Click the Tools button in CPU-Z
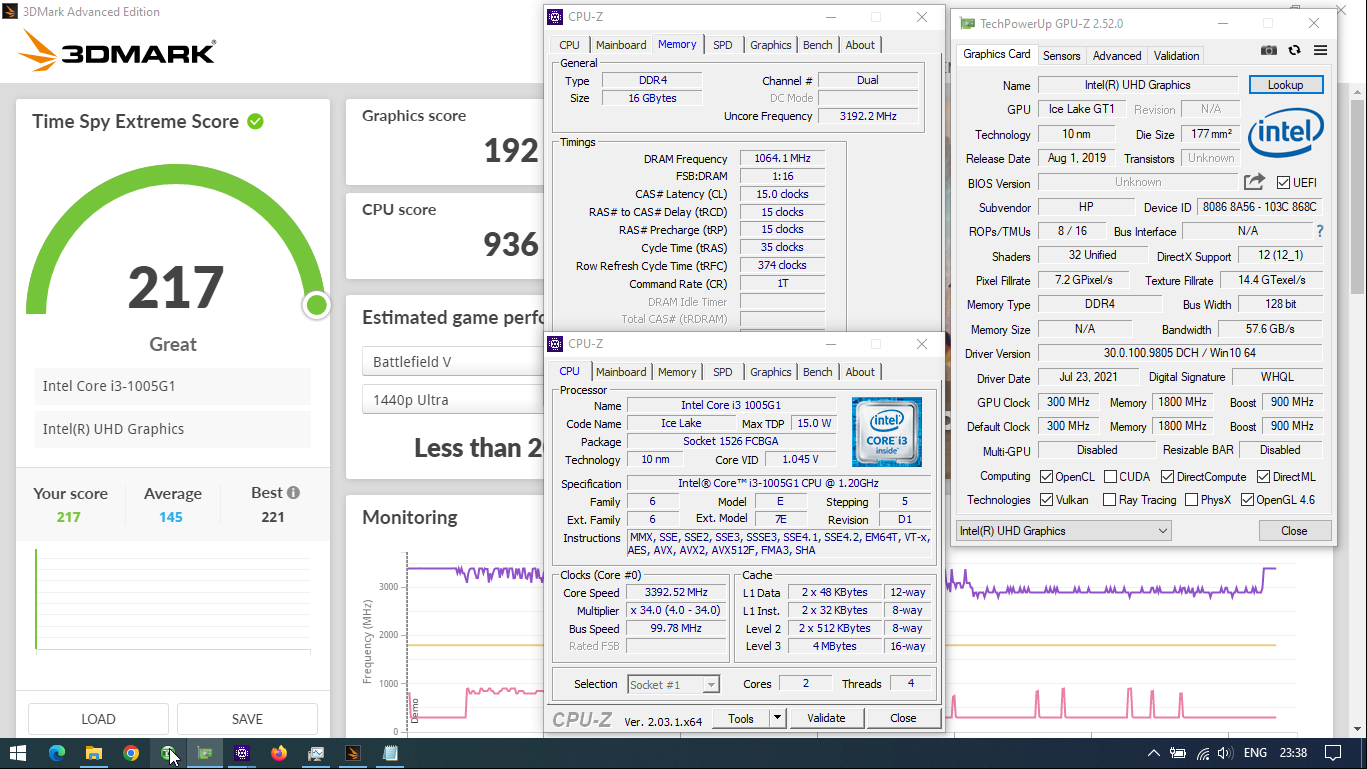 click(741, 718)
